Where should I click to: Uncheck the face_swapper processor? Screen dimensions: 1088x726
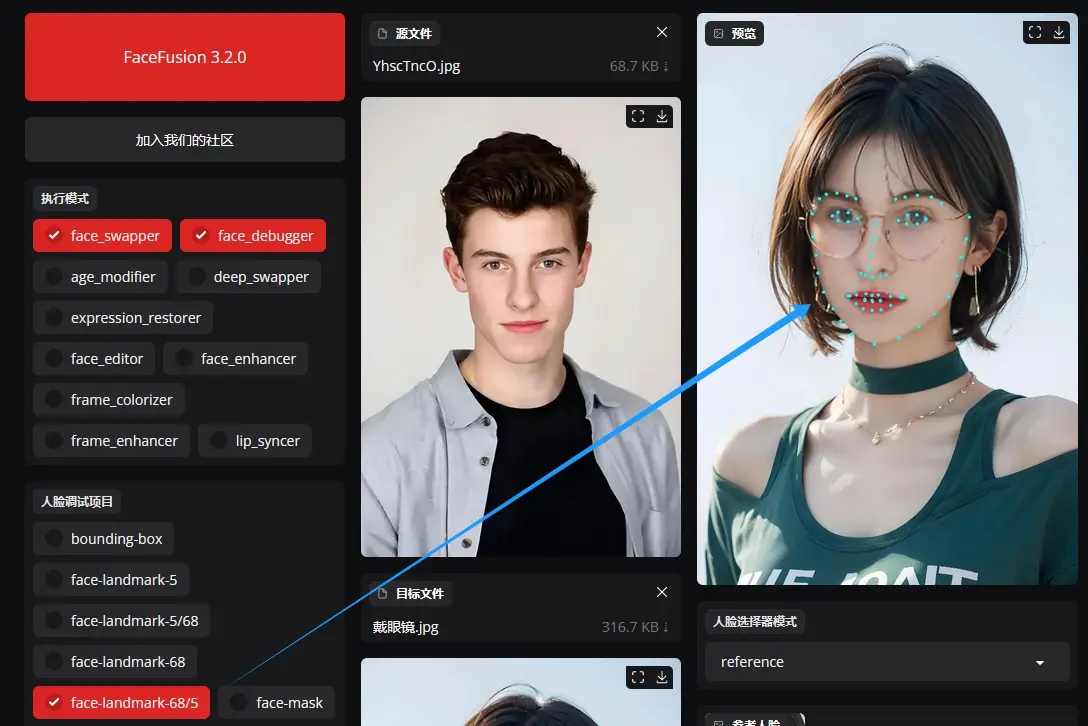click(x=102, y=236)
